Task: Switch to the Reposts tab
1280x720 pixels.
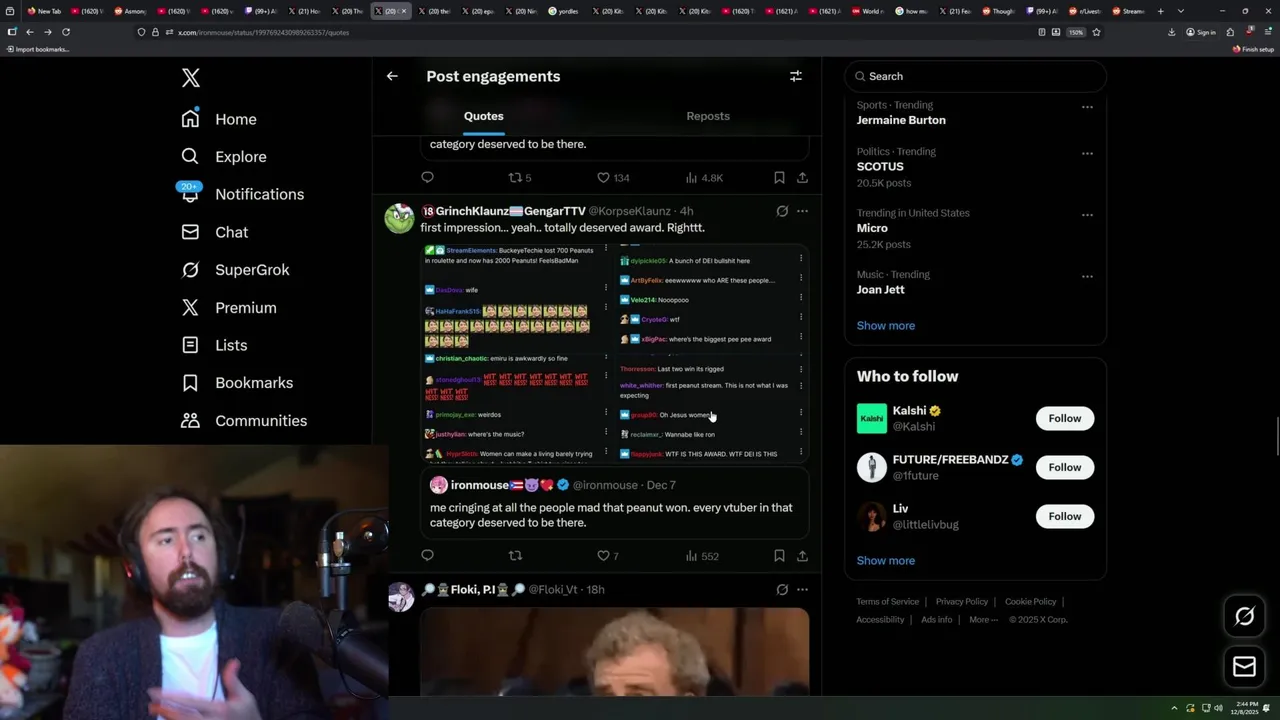Action: pyautogui.click(x=708, y=116)
